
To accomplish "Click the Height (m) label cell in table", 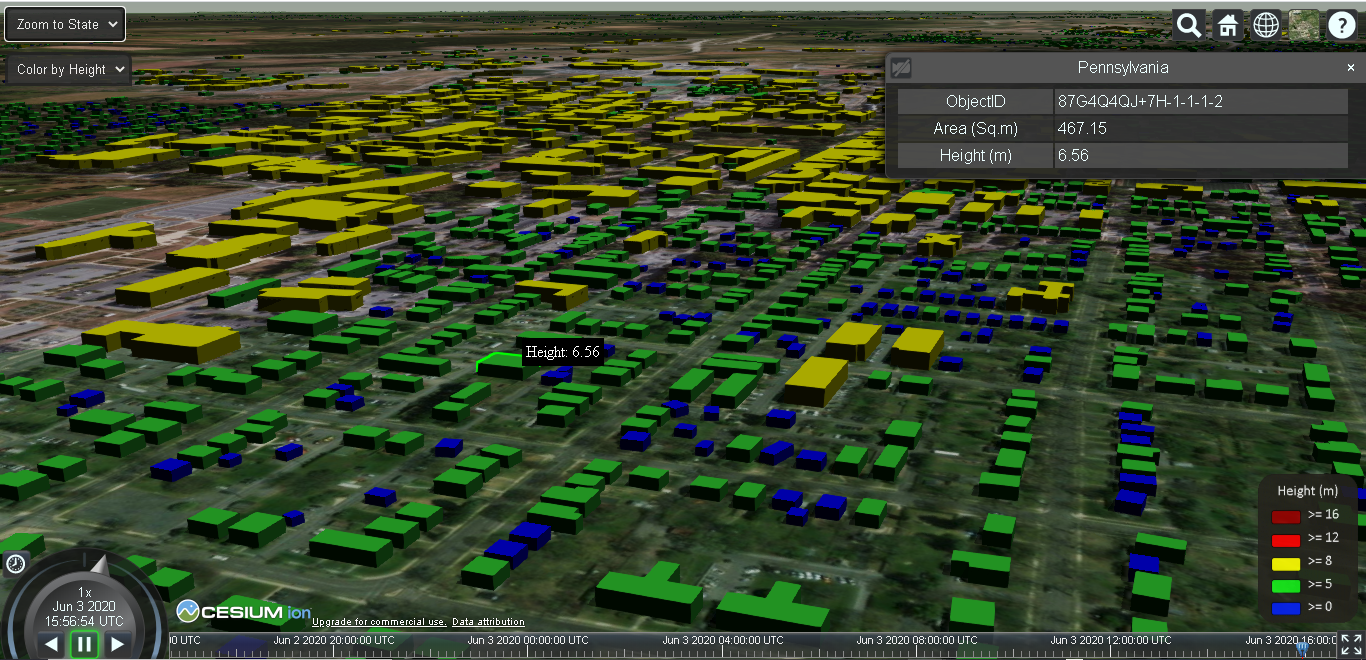I will [975, 156].
